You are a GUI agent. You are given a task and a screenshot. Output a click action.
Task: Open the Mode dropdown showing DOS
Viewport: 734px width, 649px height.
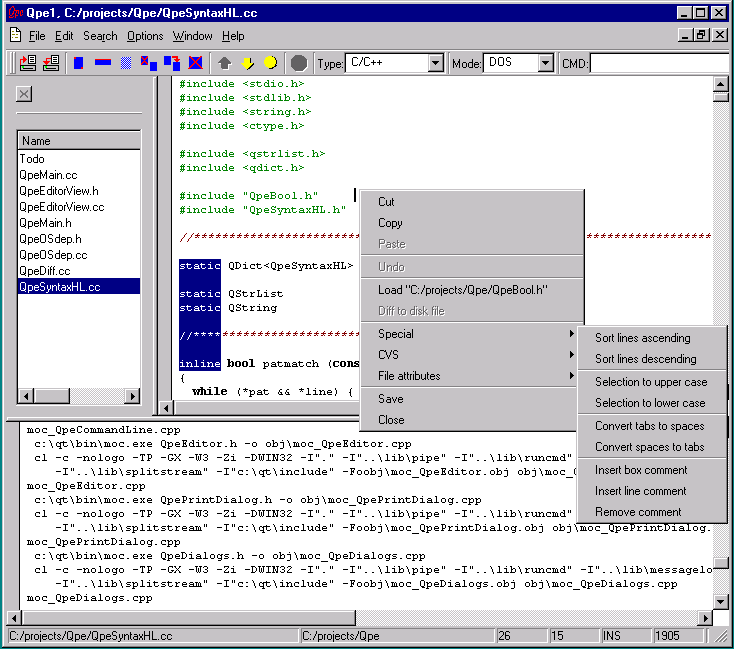545,63
